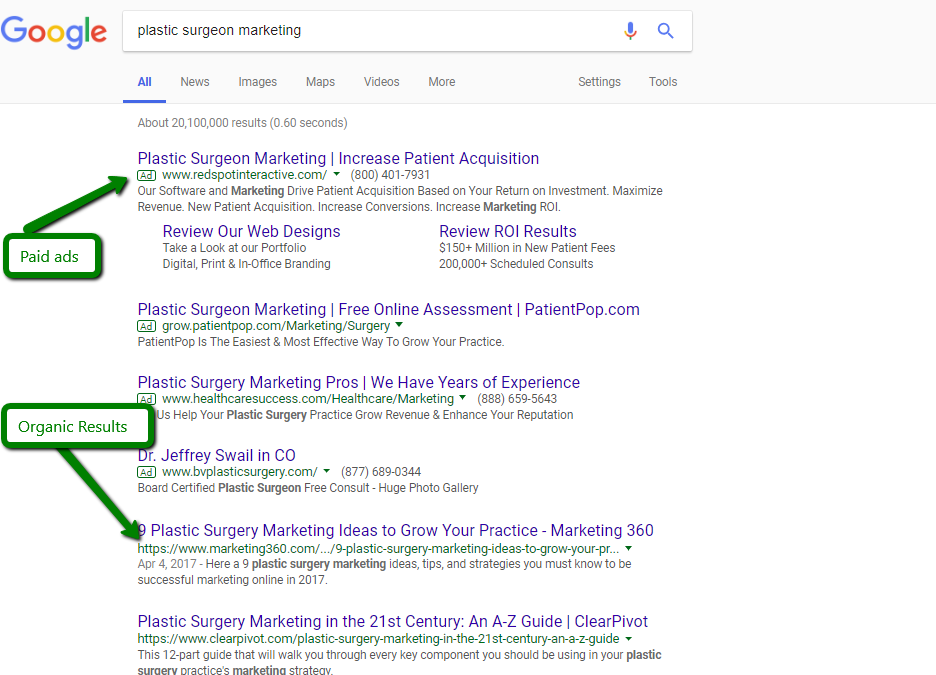
Task: Switch to the News tab
Action: tap(195, 82)
